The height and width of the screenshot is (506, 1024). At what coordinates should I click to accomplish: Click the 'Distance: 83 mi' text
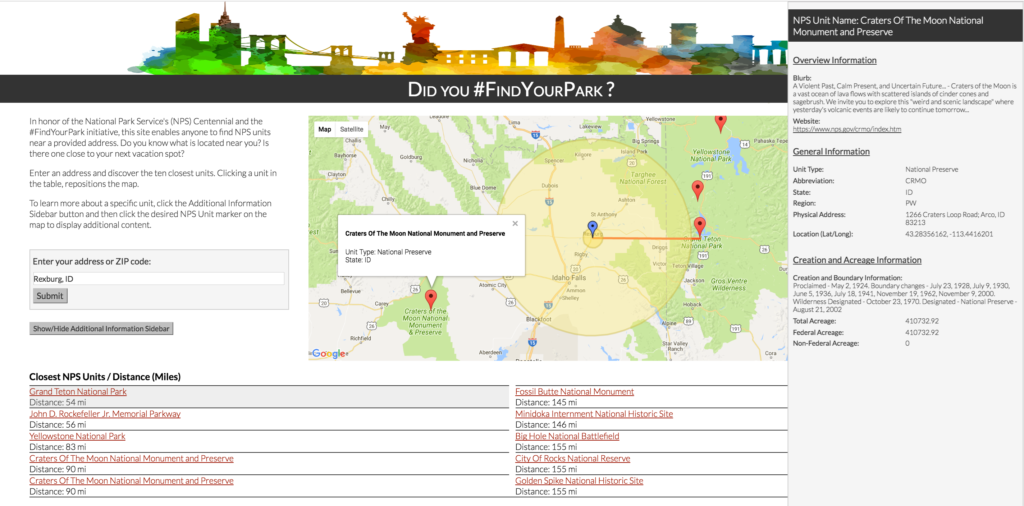(58, 447)
